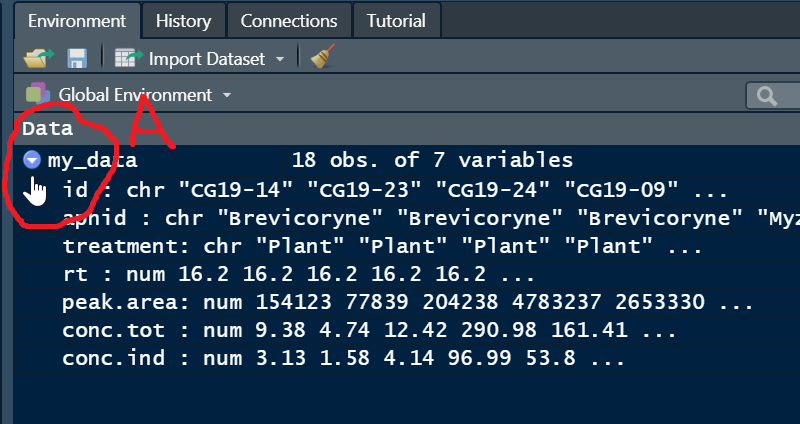
Task: Click the Import Dataset table icon
Action: 129,58
